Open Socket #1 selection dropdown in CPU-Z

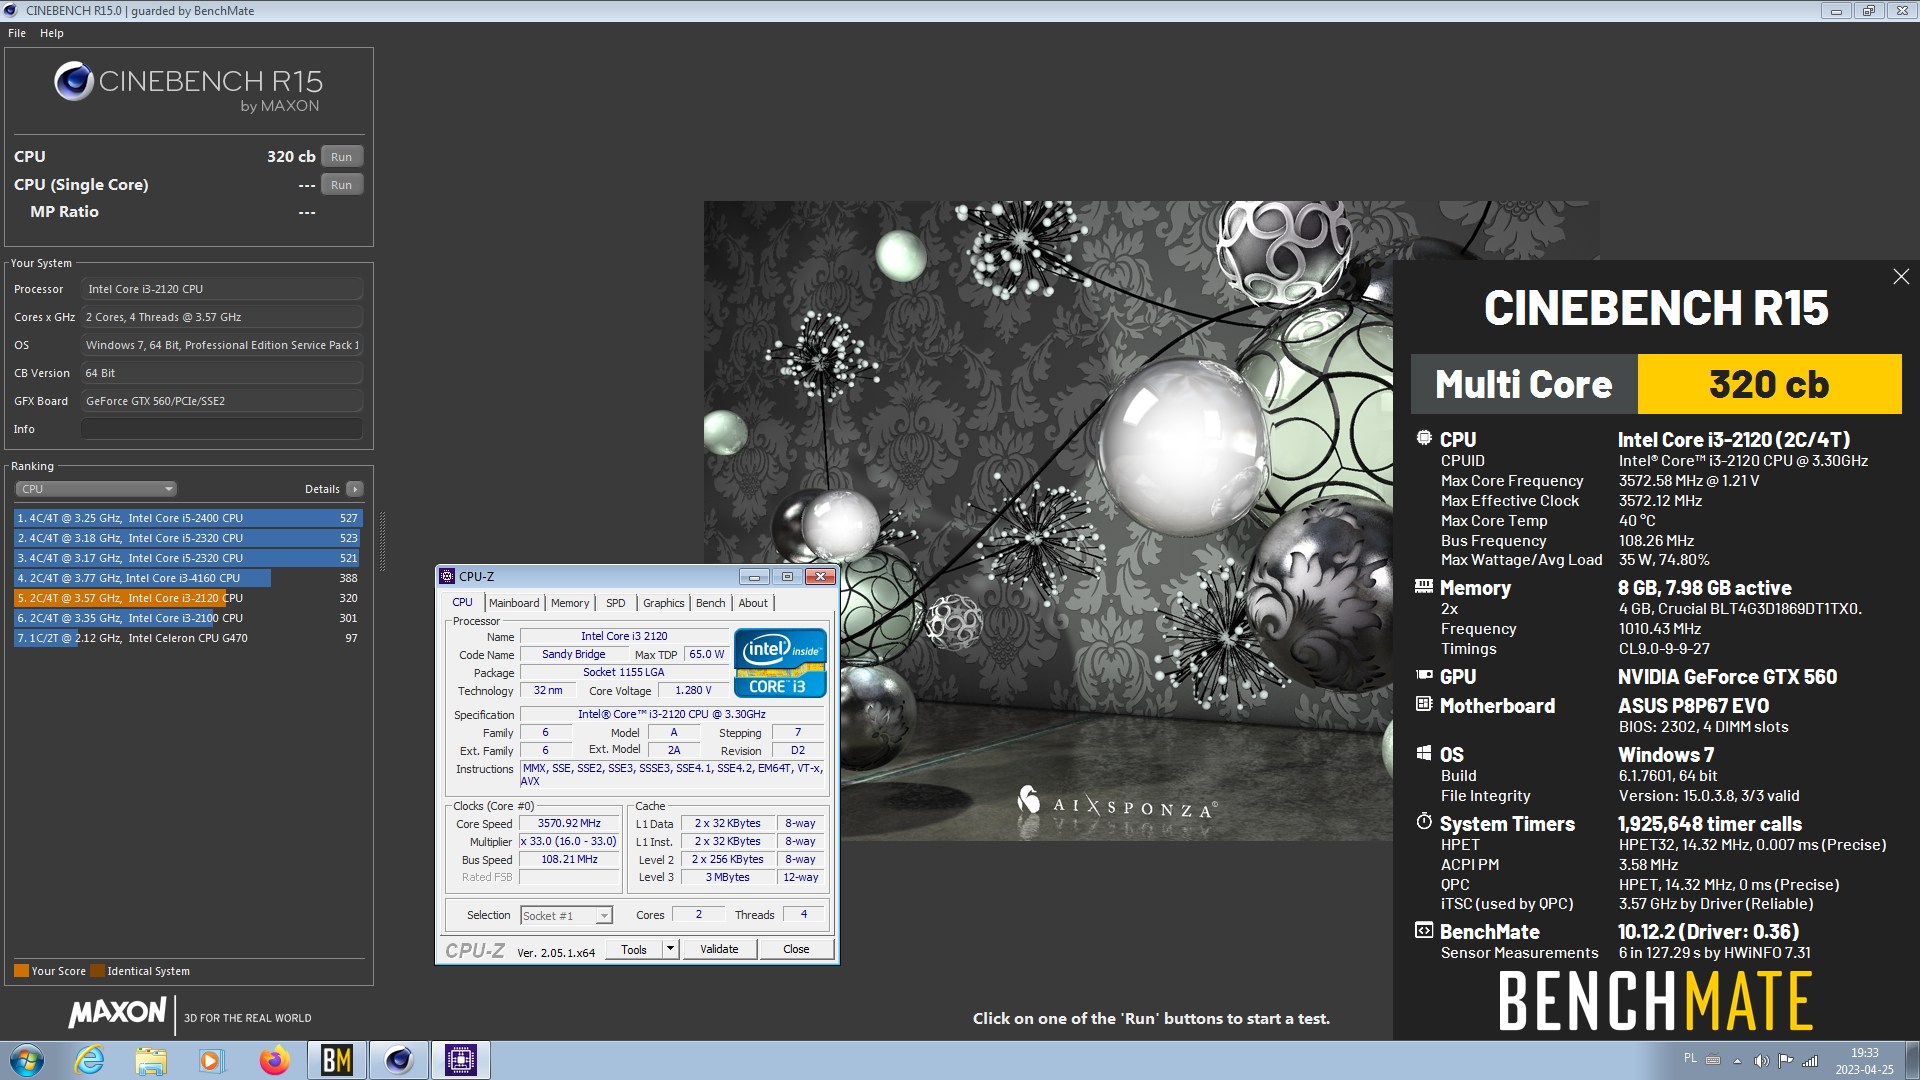(566, 916)
